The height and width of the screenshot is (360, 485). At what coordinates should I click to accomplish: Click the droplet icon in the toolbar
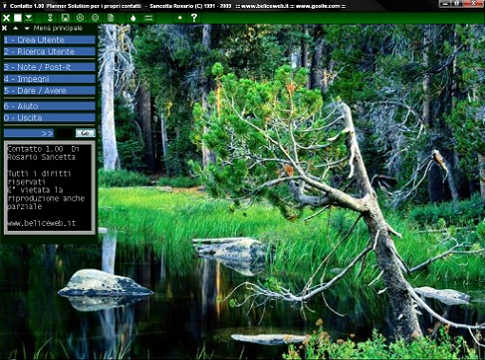tap(133, 18)
